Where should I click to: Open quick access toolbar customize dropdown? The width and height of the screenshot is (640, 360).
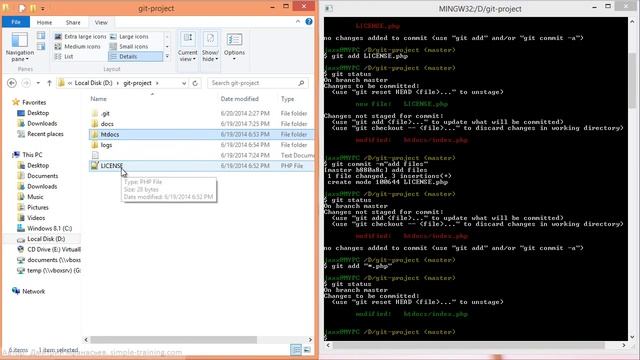(x=42, y=8)
